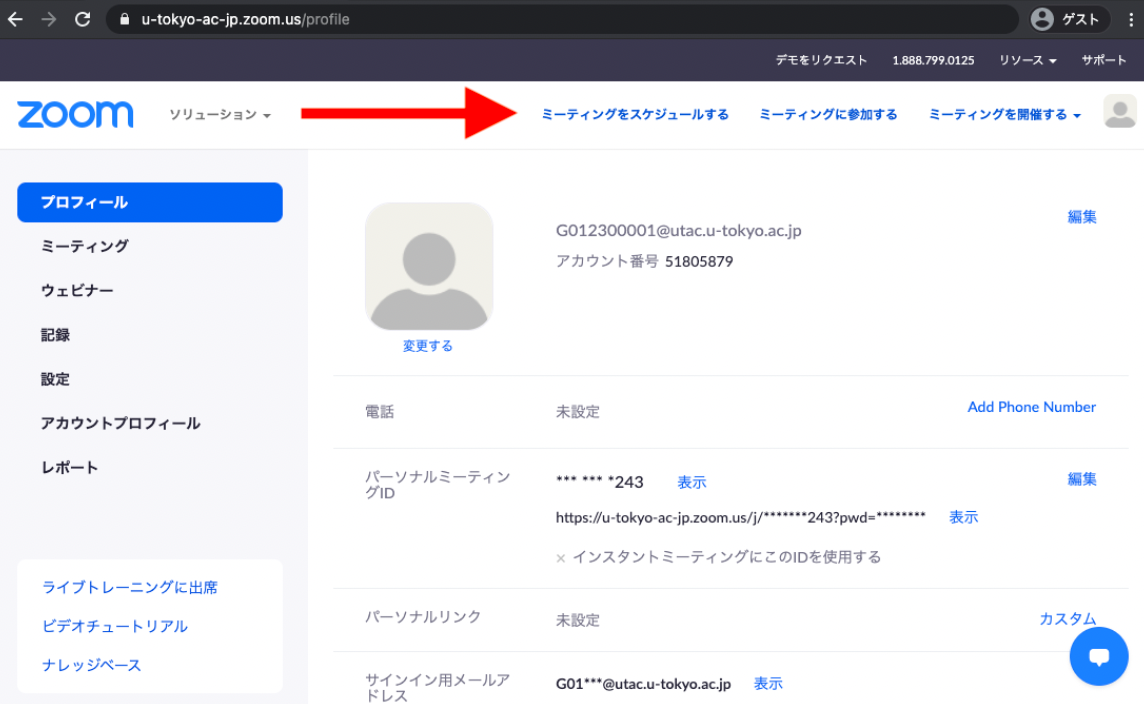Image resolution: width=1144 pixels, height=704 pixels.
Task: Click 編集 for personal meeting ID
Action: pyautogui.click(x=1082, y=479)
